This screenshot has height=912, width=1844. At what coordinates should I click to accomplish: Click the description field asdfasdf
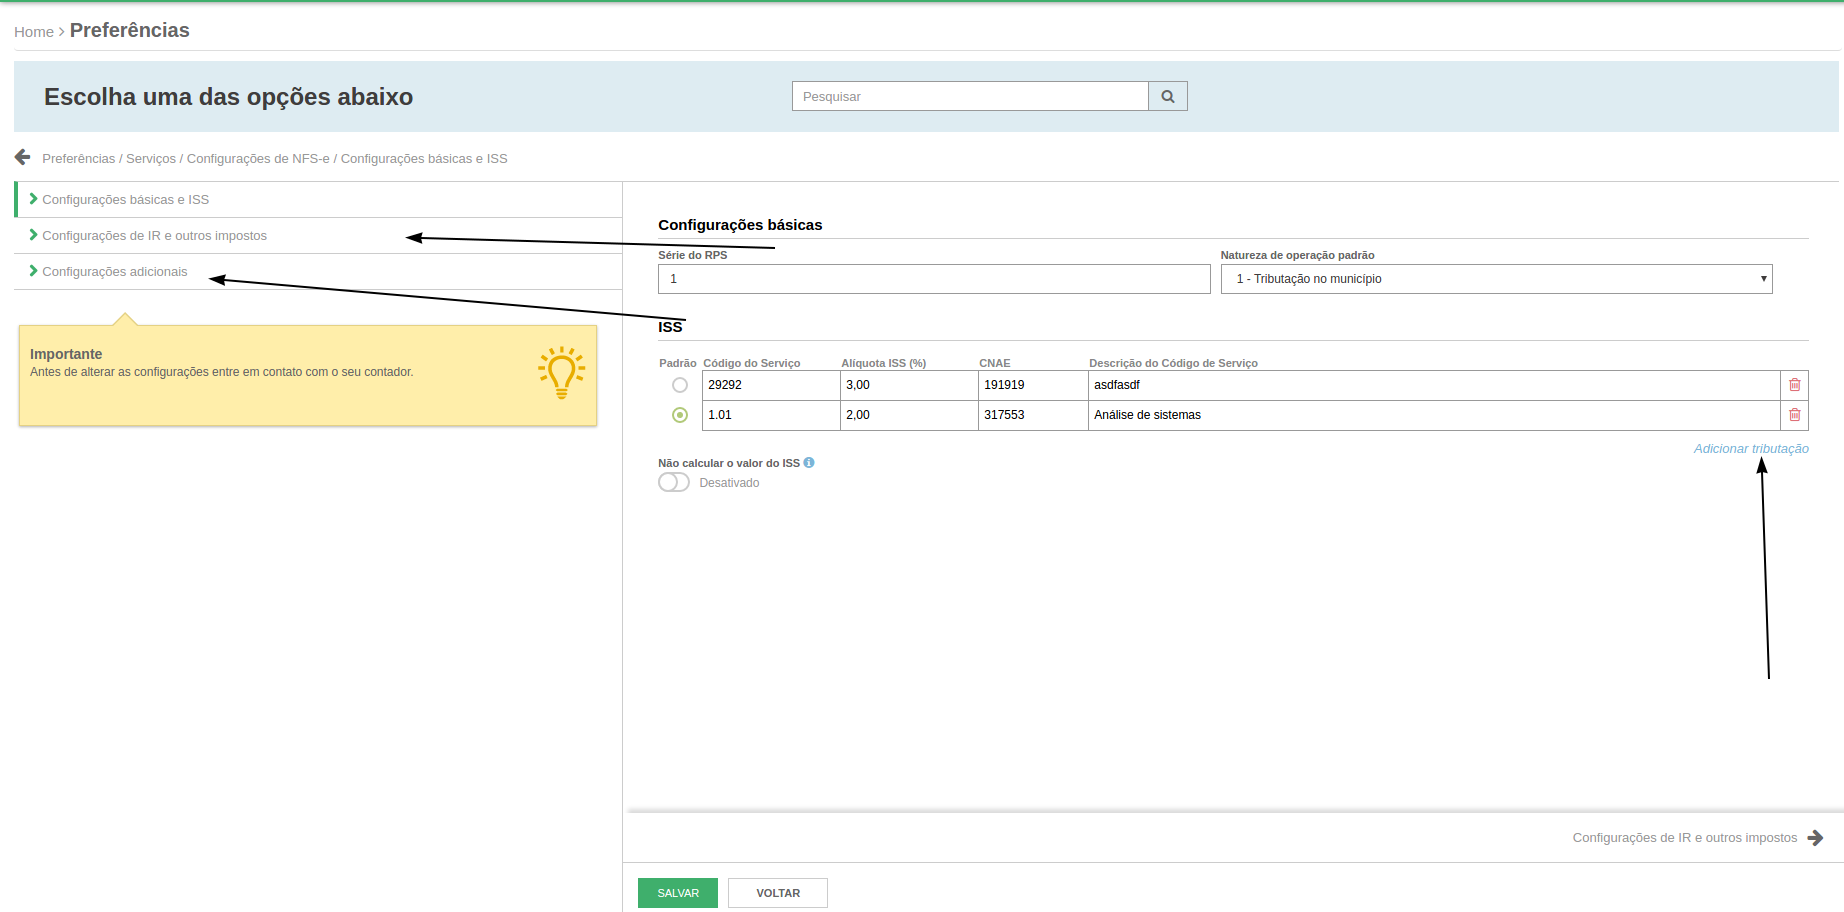click(x=1434, y=385)
